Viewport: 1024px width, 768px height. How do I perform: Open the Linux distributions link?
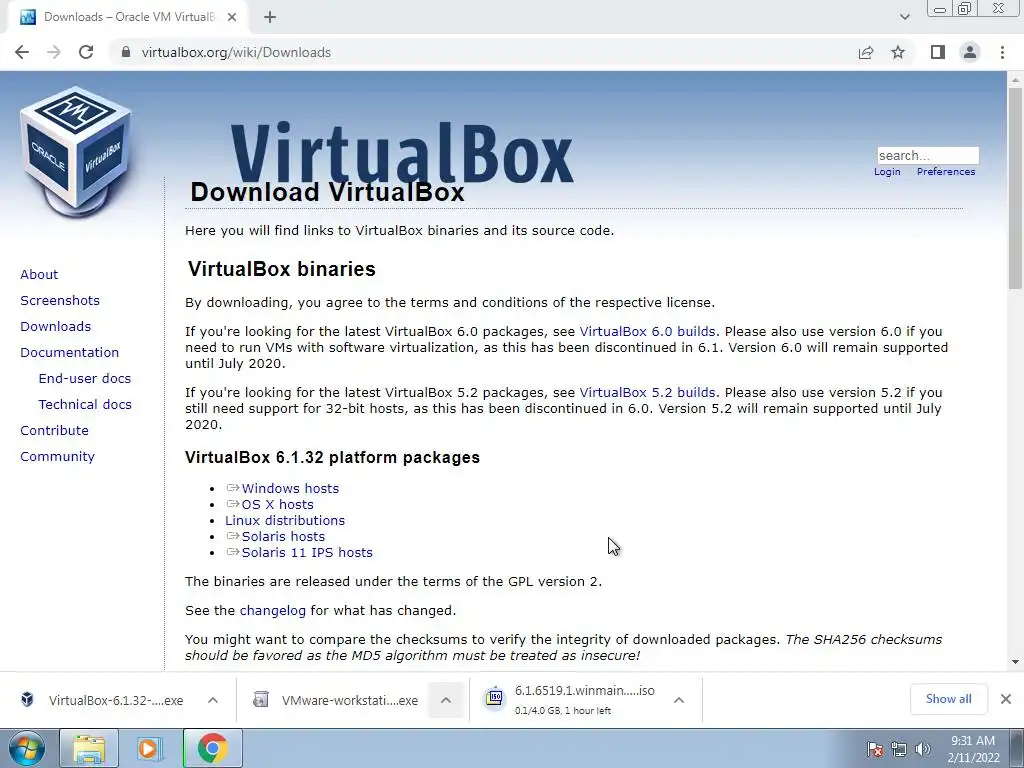pos(285,520)
